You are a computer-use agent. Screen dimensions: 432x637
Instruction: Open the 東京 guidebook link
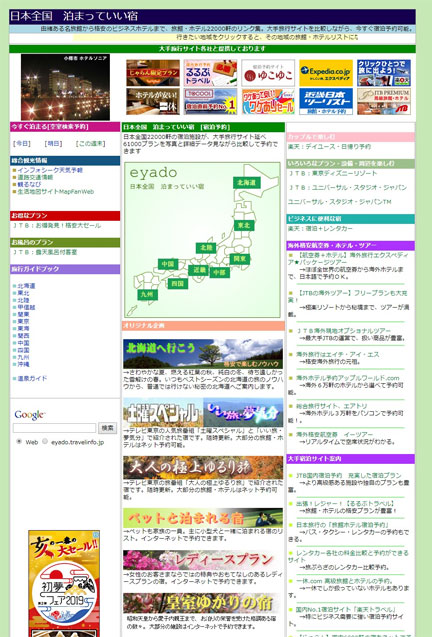23,321
